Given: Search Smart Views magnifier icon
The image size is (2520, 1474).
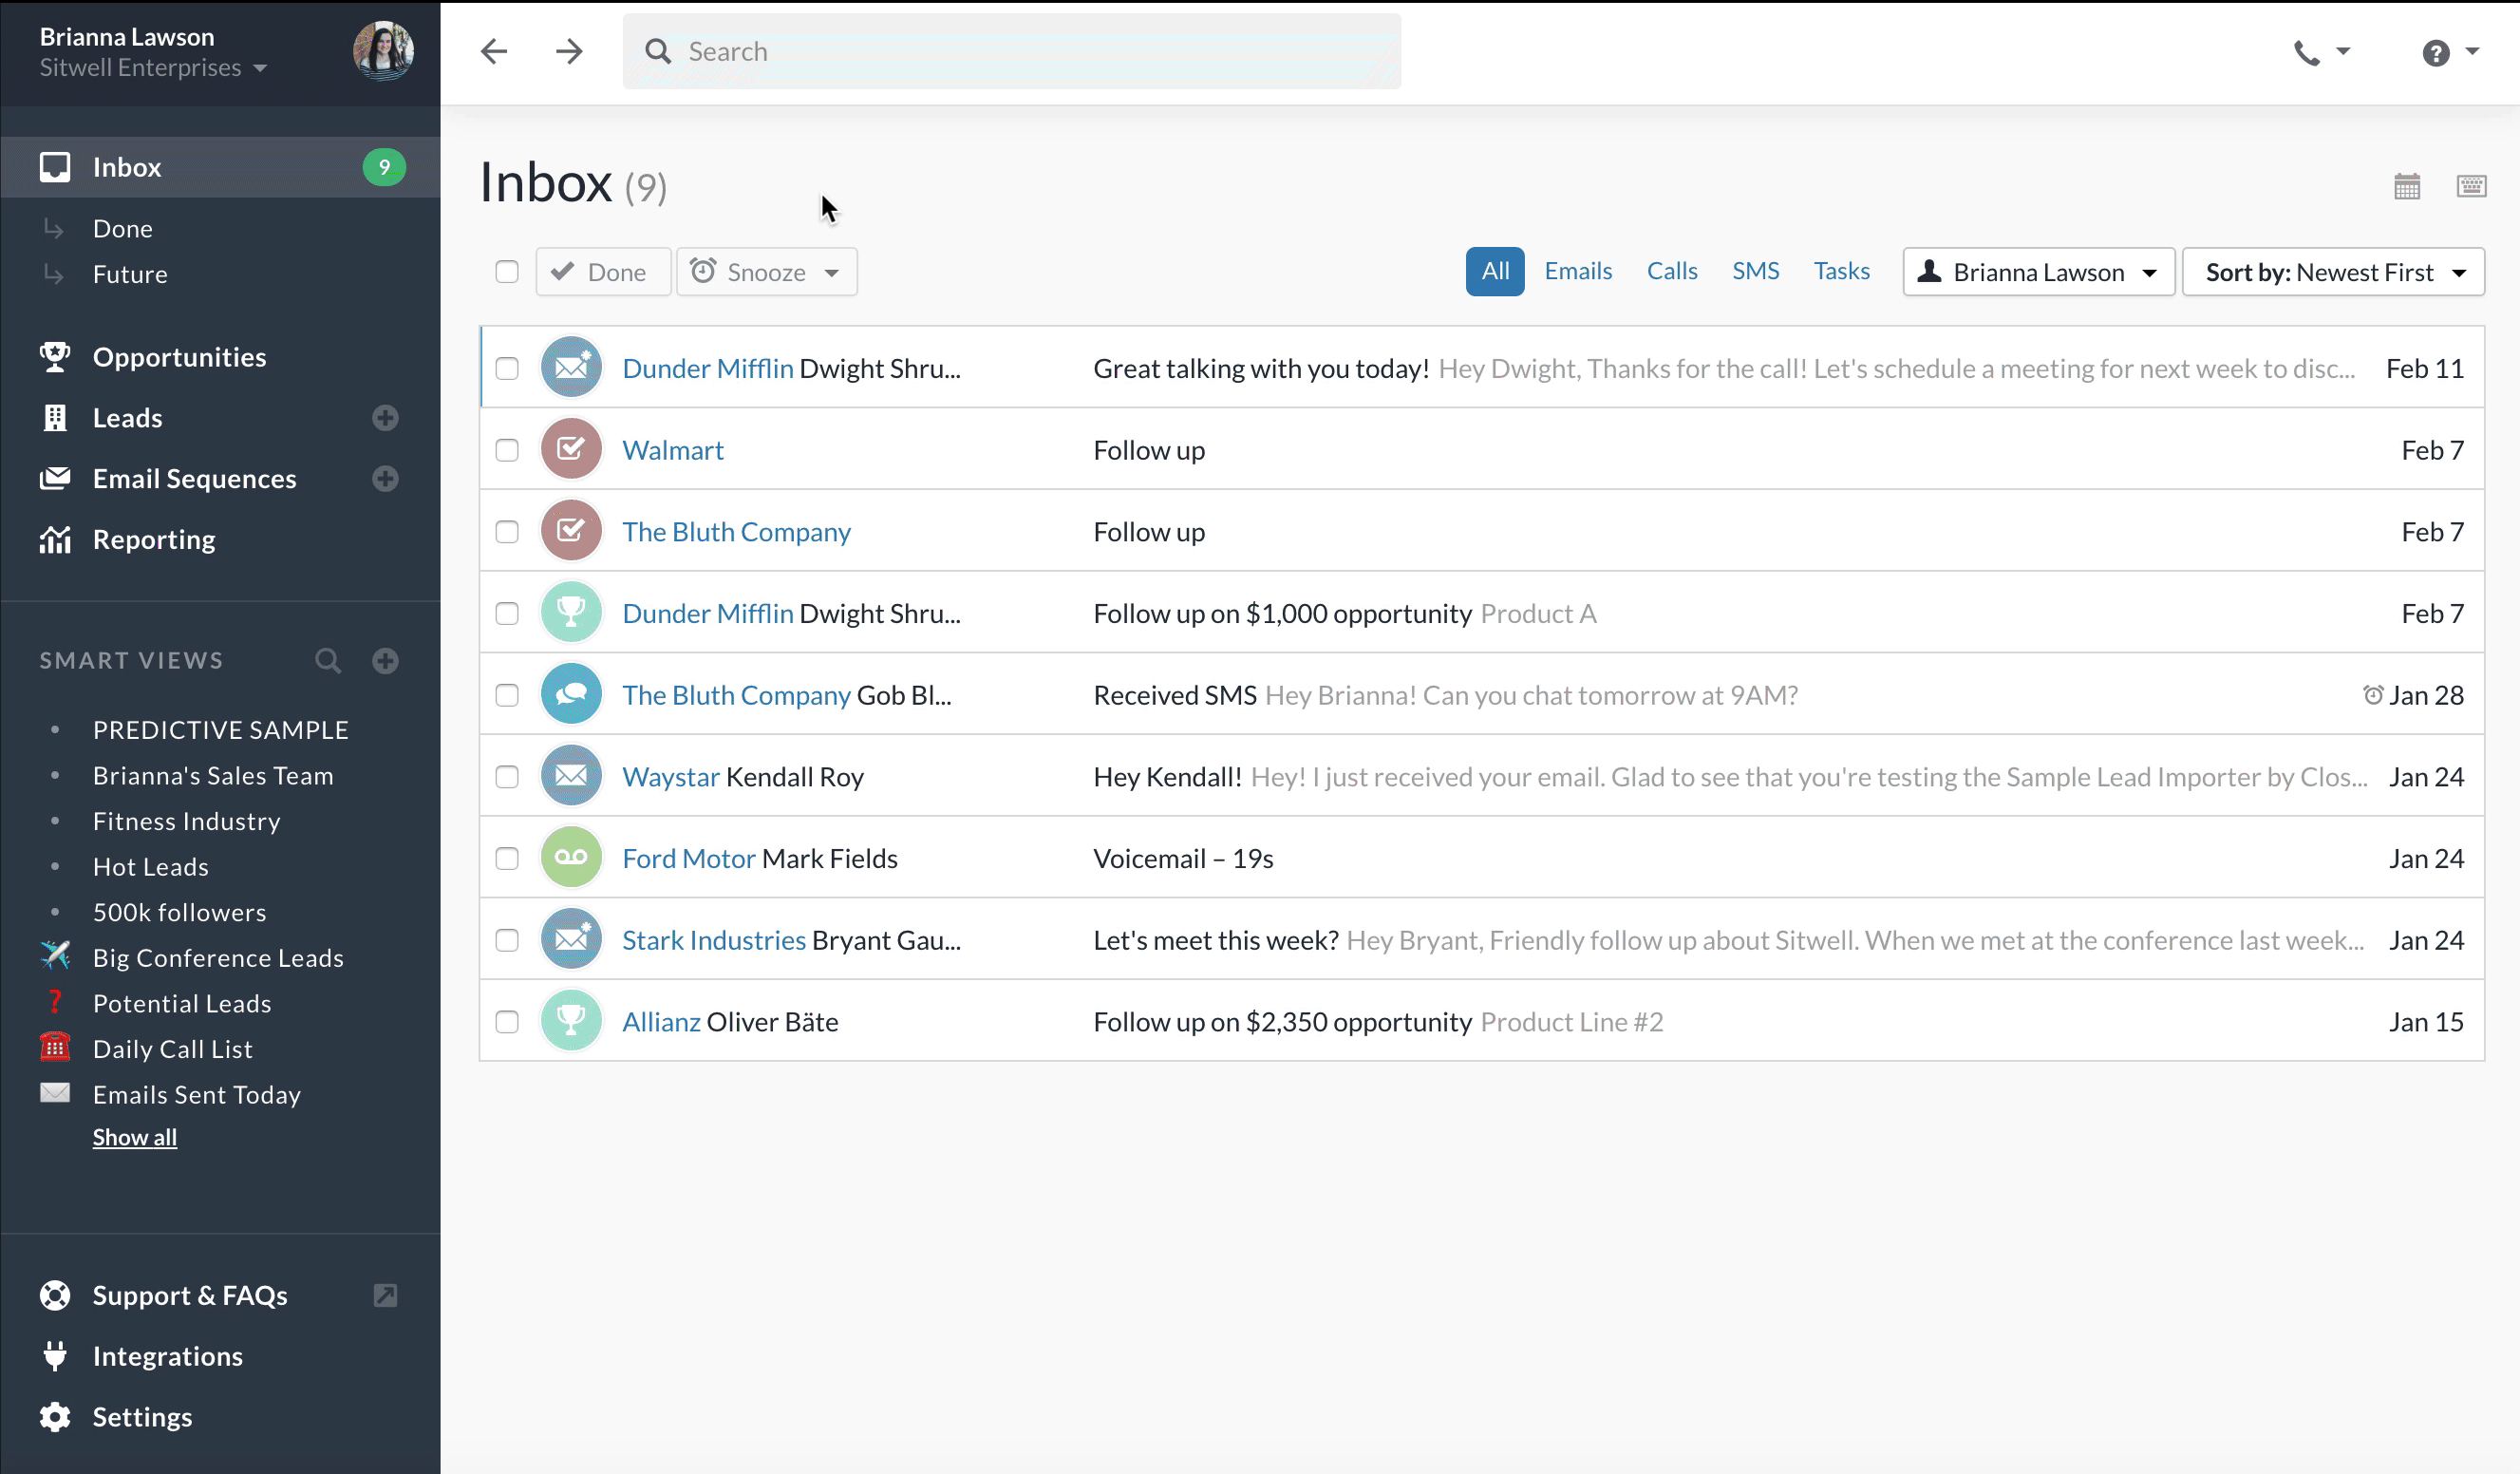Looking at the screenshot, I should (x=327, y=660).
